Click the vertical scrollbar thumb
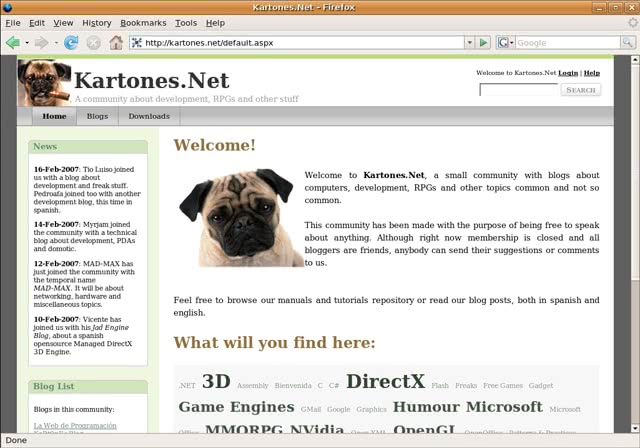This screenshot has height=448, width=640. coord(635,172)
